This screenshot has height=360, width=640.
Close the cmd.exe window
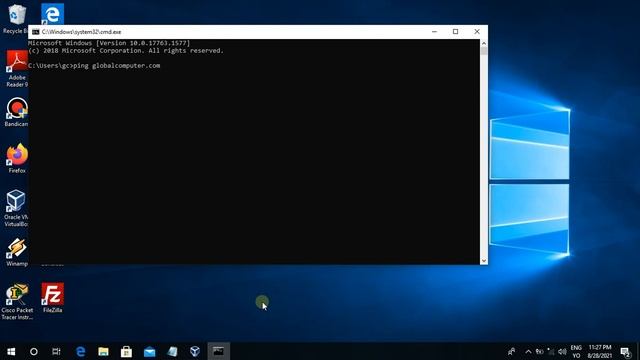coord(477,32)
